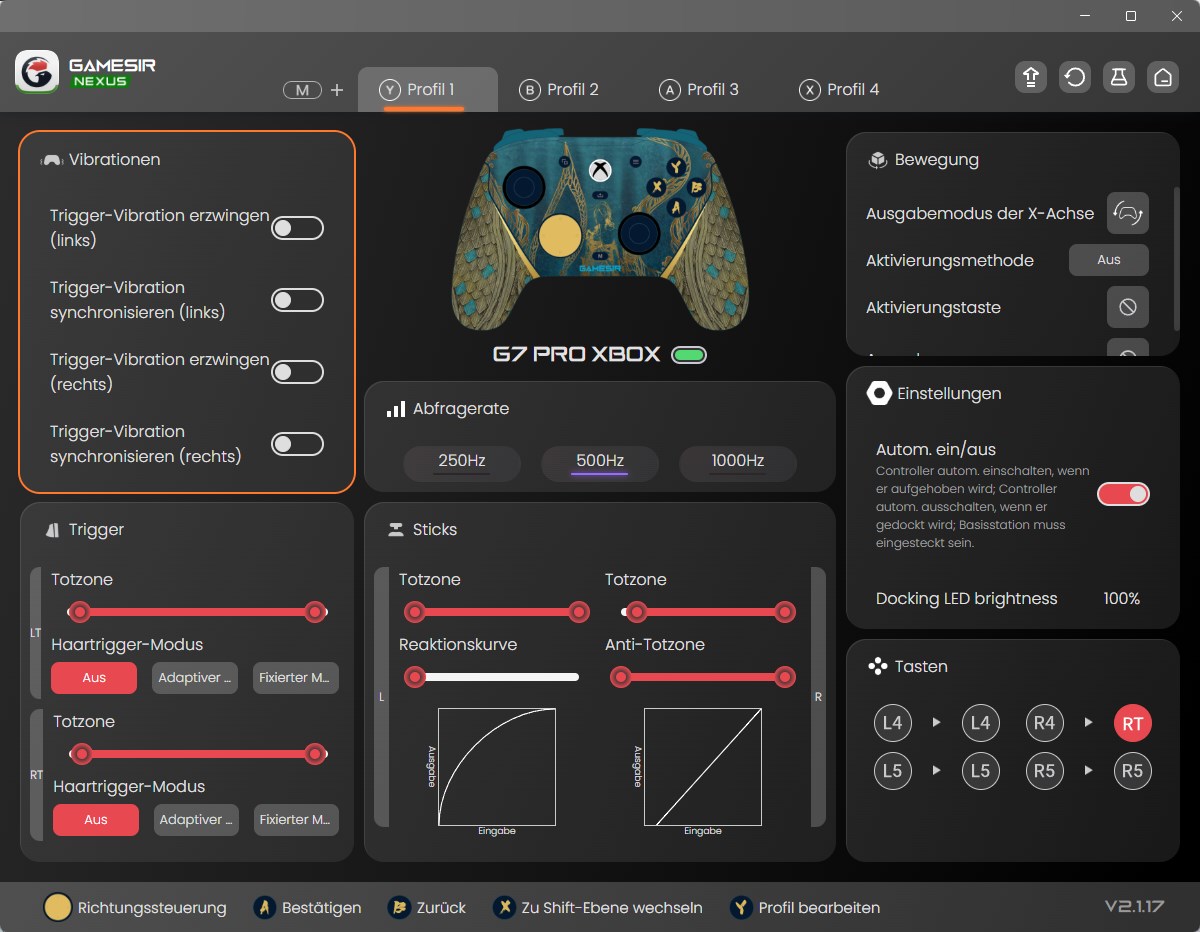Select 500Hz polling rate

600,462
